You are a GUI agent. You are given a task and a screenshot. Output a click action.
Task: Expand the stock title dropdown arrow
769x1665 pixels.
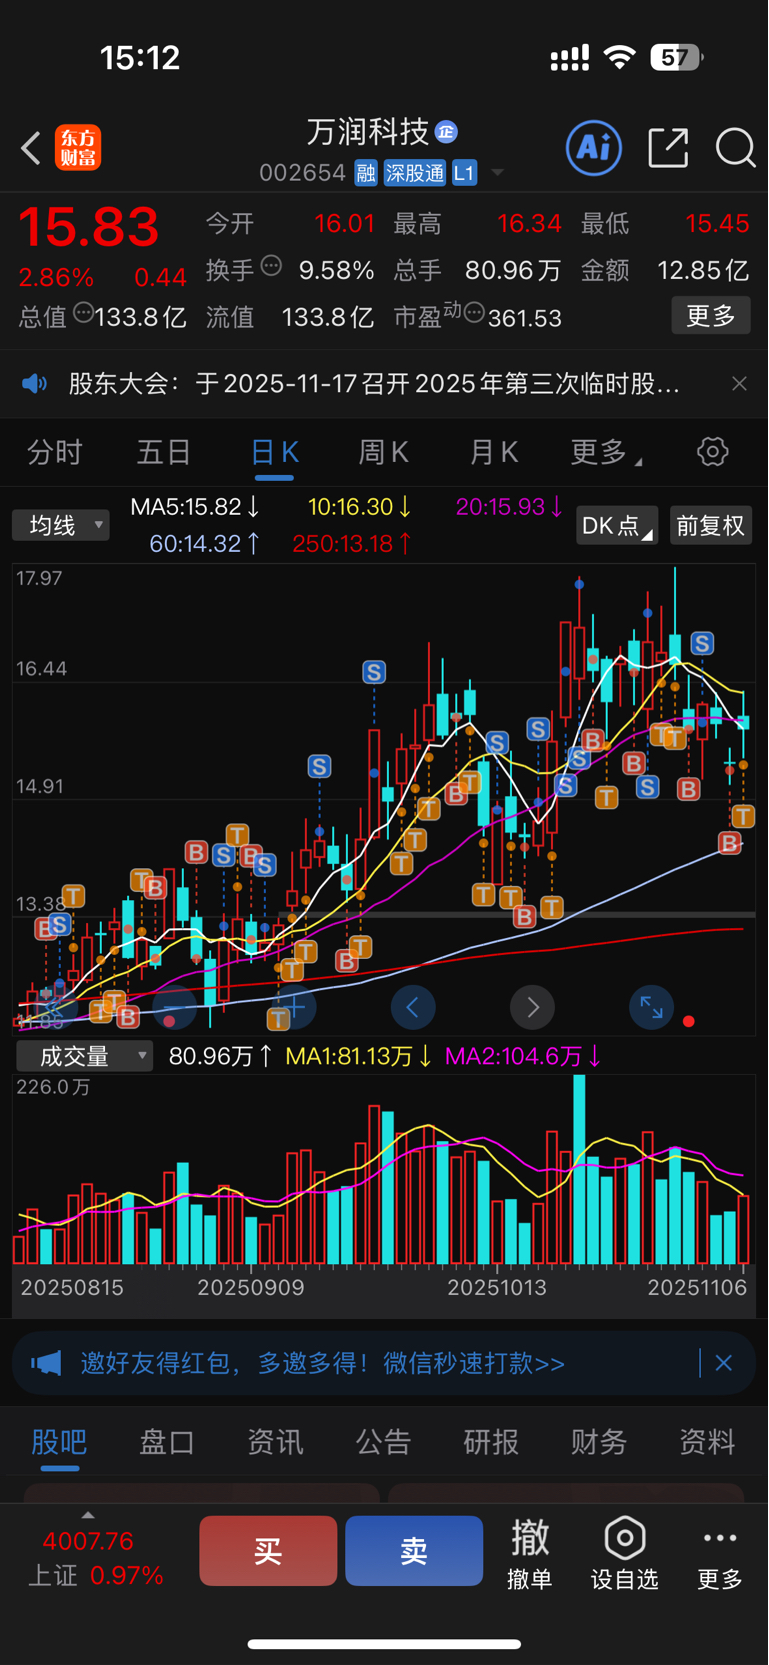497,173
